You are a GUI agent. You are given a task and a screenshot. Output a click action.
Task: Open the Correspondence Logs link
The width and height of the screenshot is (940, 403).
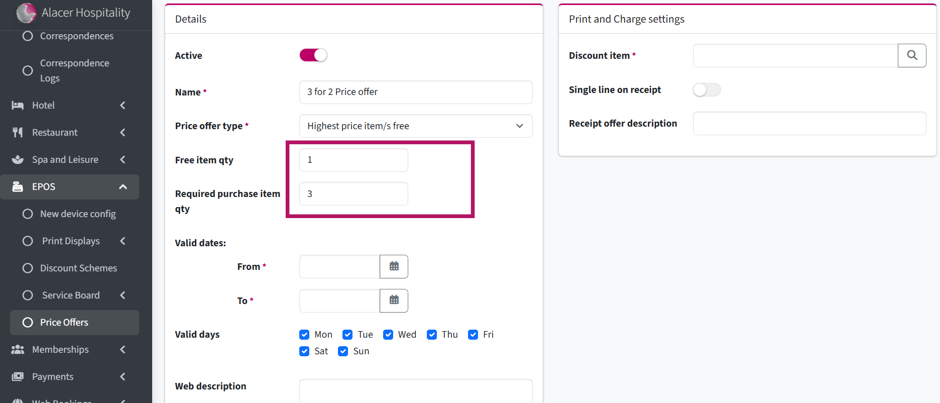(x=75, y=71)
